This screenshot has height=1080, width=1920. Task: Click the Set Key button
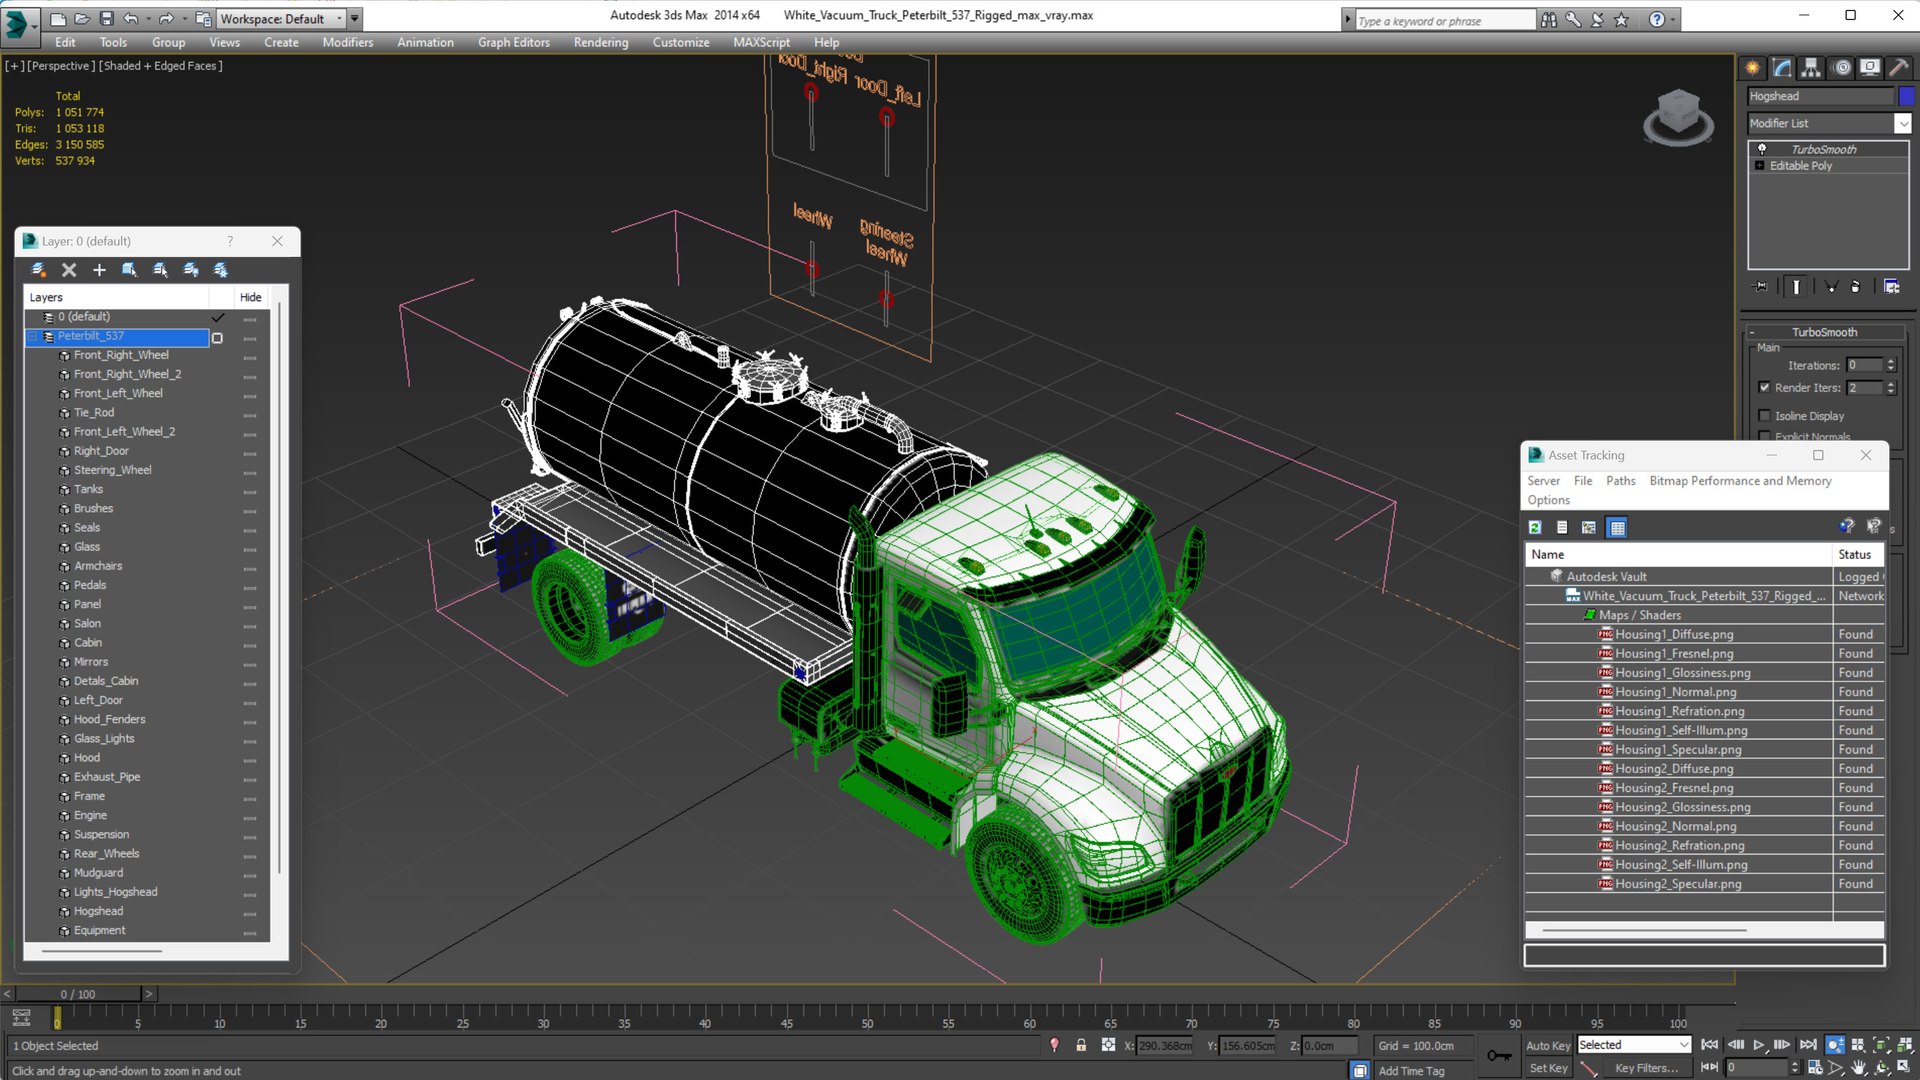tap(1548, 1068)
